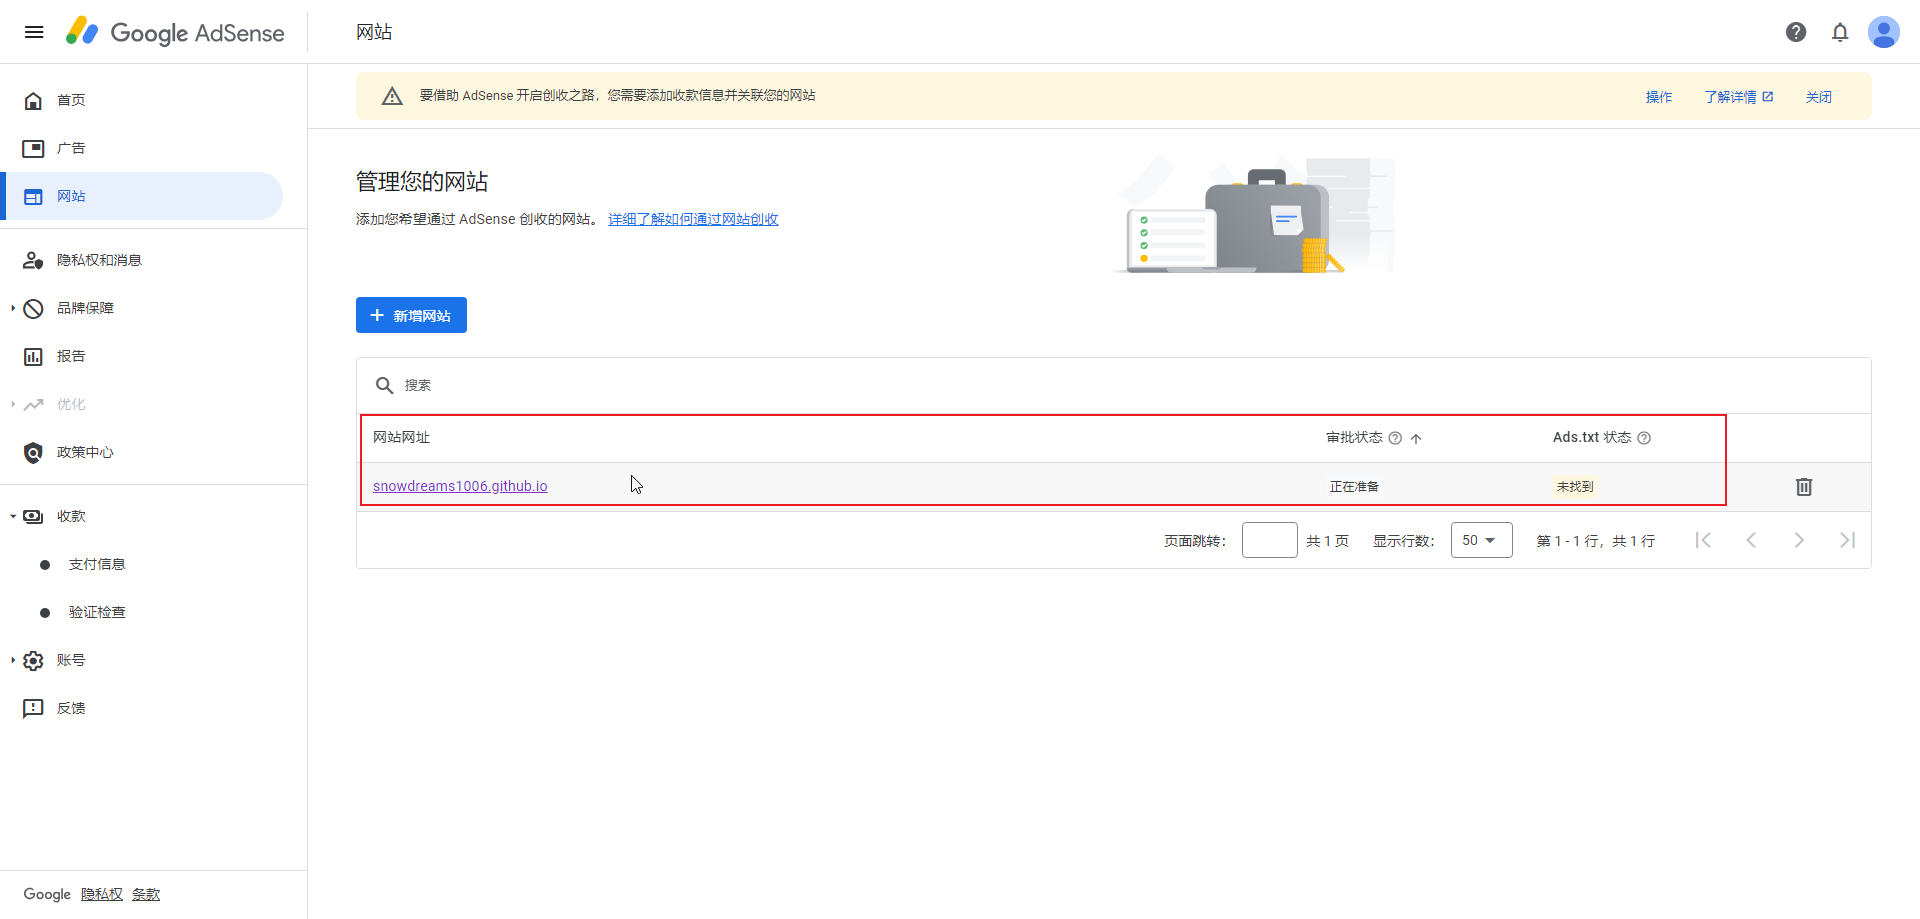
Task: Open the notifications bell
Action: click(1840, 32)
